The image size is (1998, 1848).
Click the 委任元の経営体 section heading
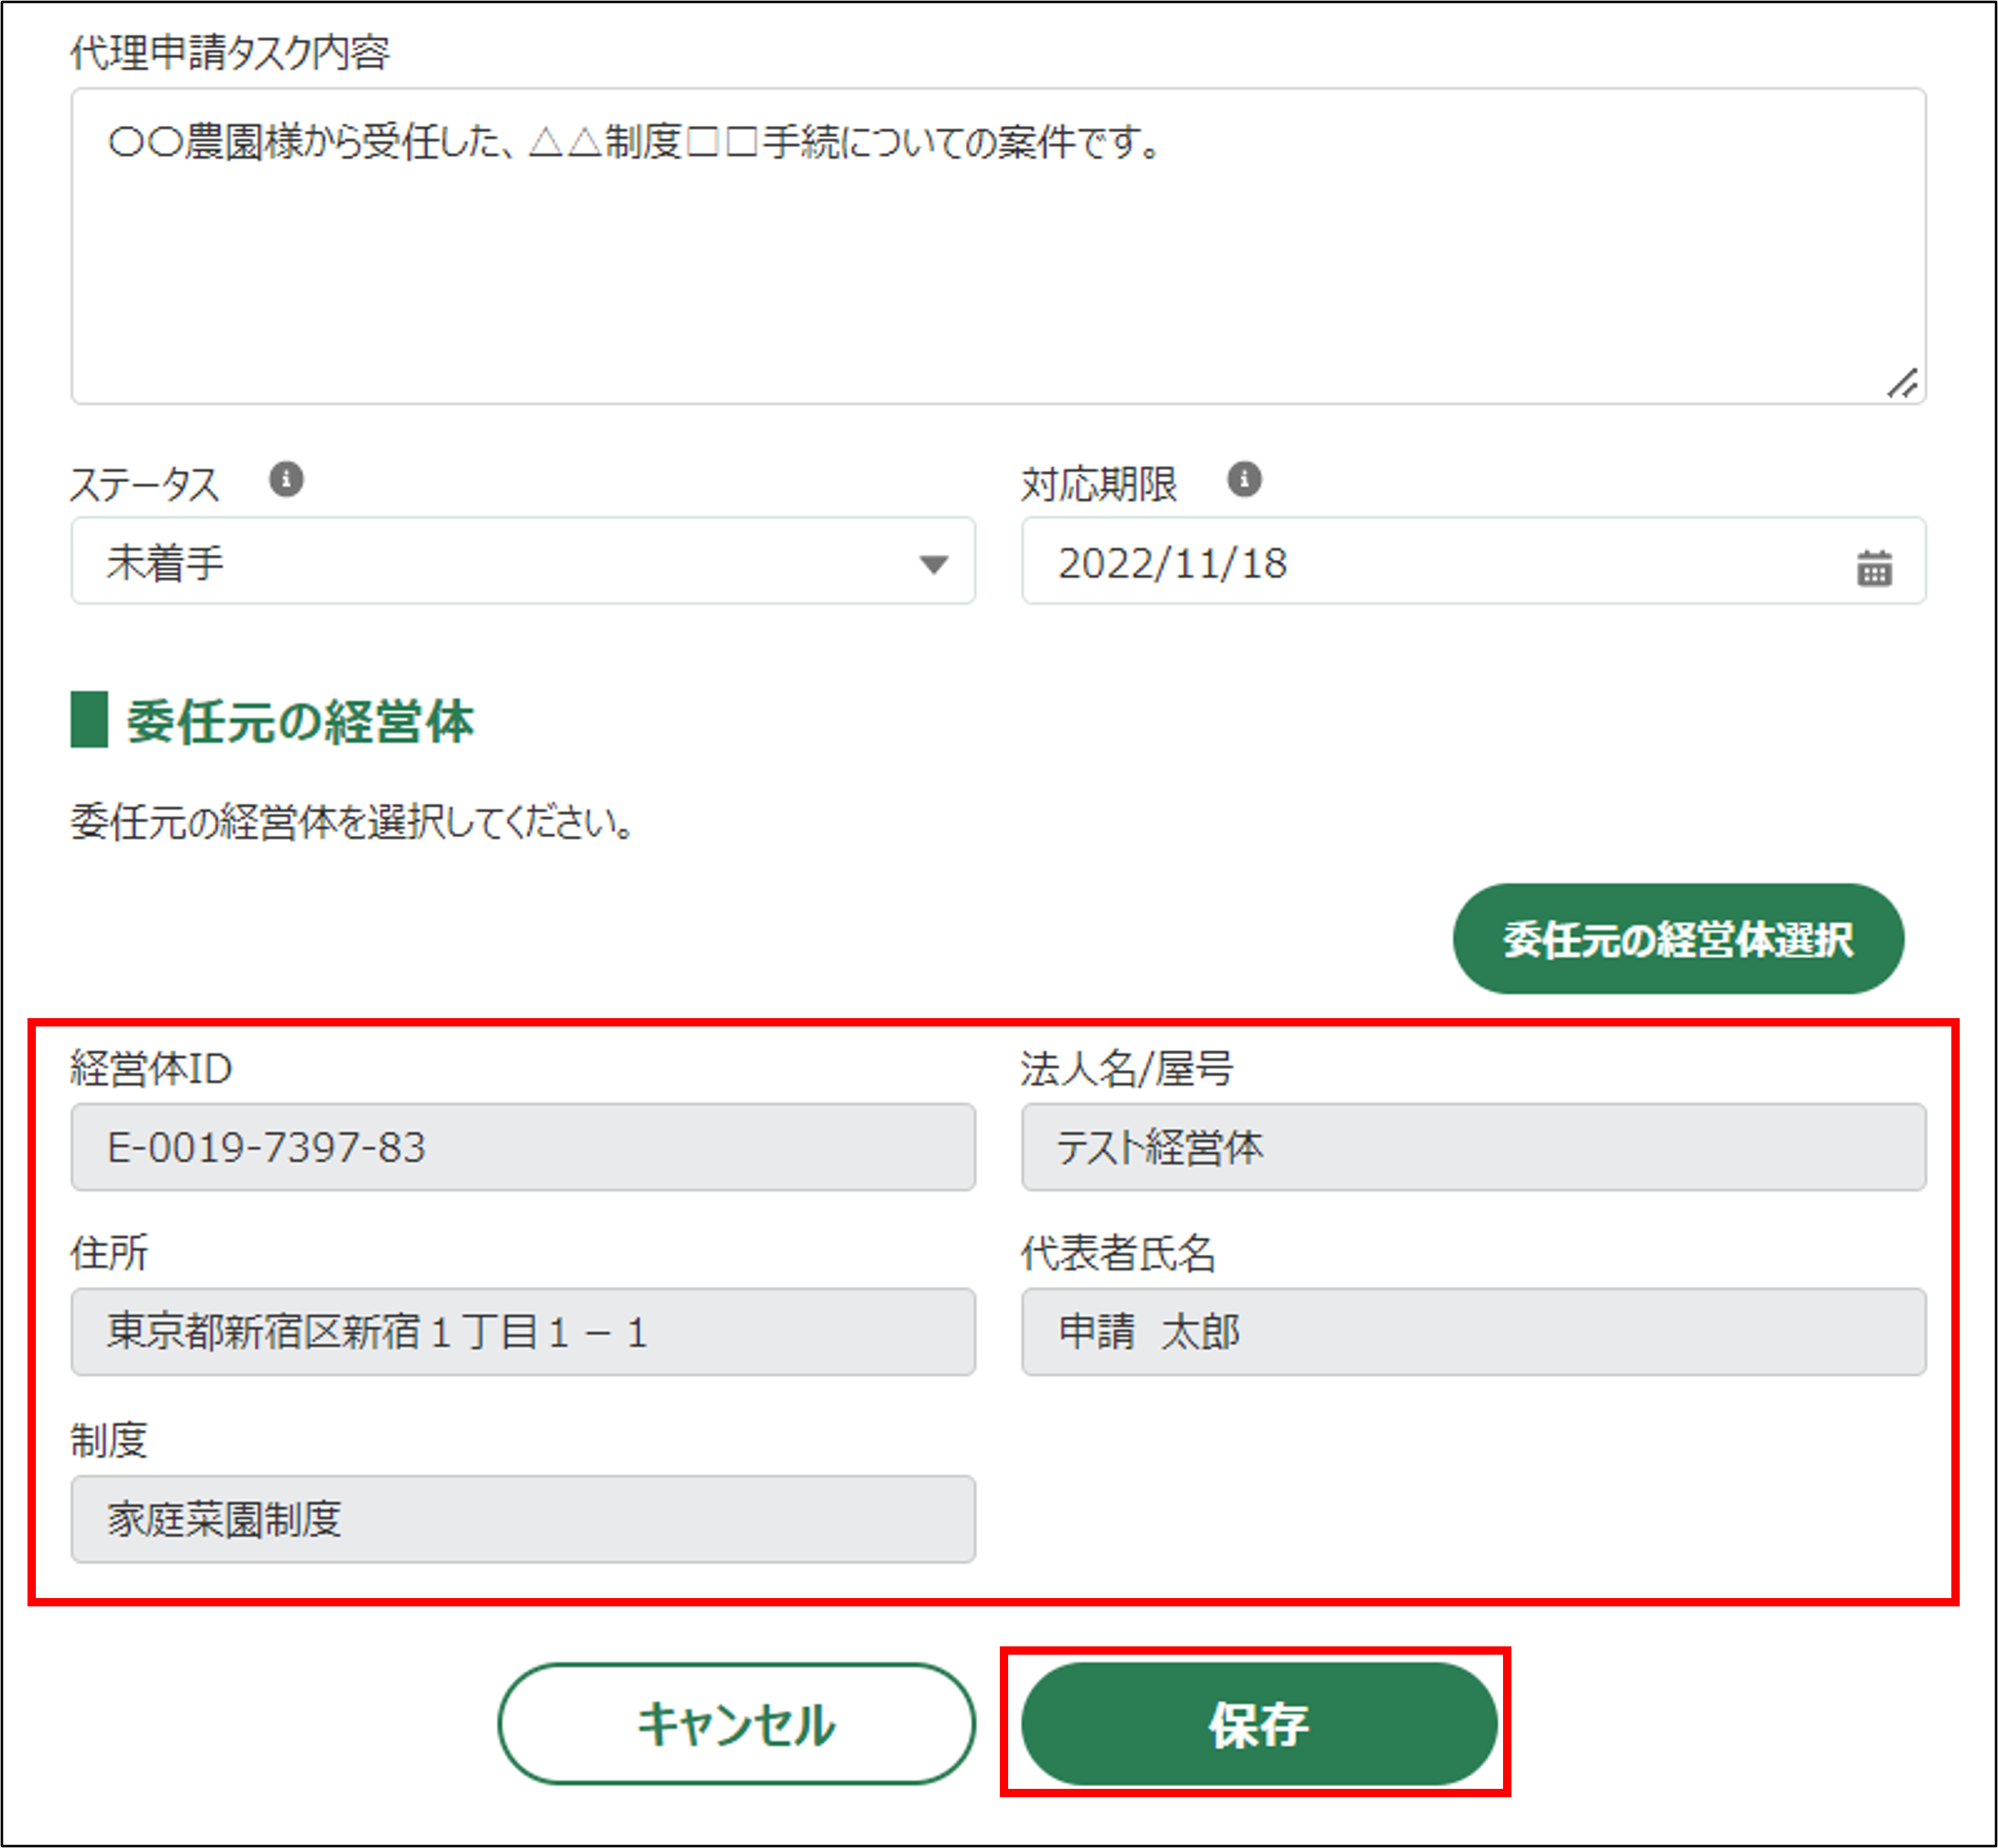(x=299, y=721)
